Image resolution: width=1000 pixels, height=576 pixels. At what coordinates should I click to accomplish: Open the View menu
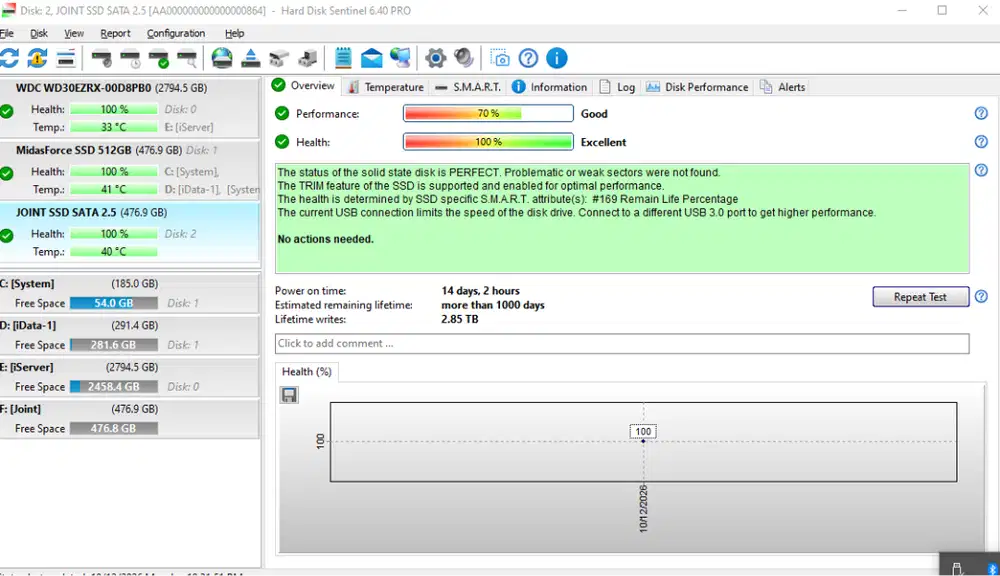pos(74,33)
